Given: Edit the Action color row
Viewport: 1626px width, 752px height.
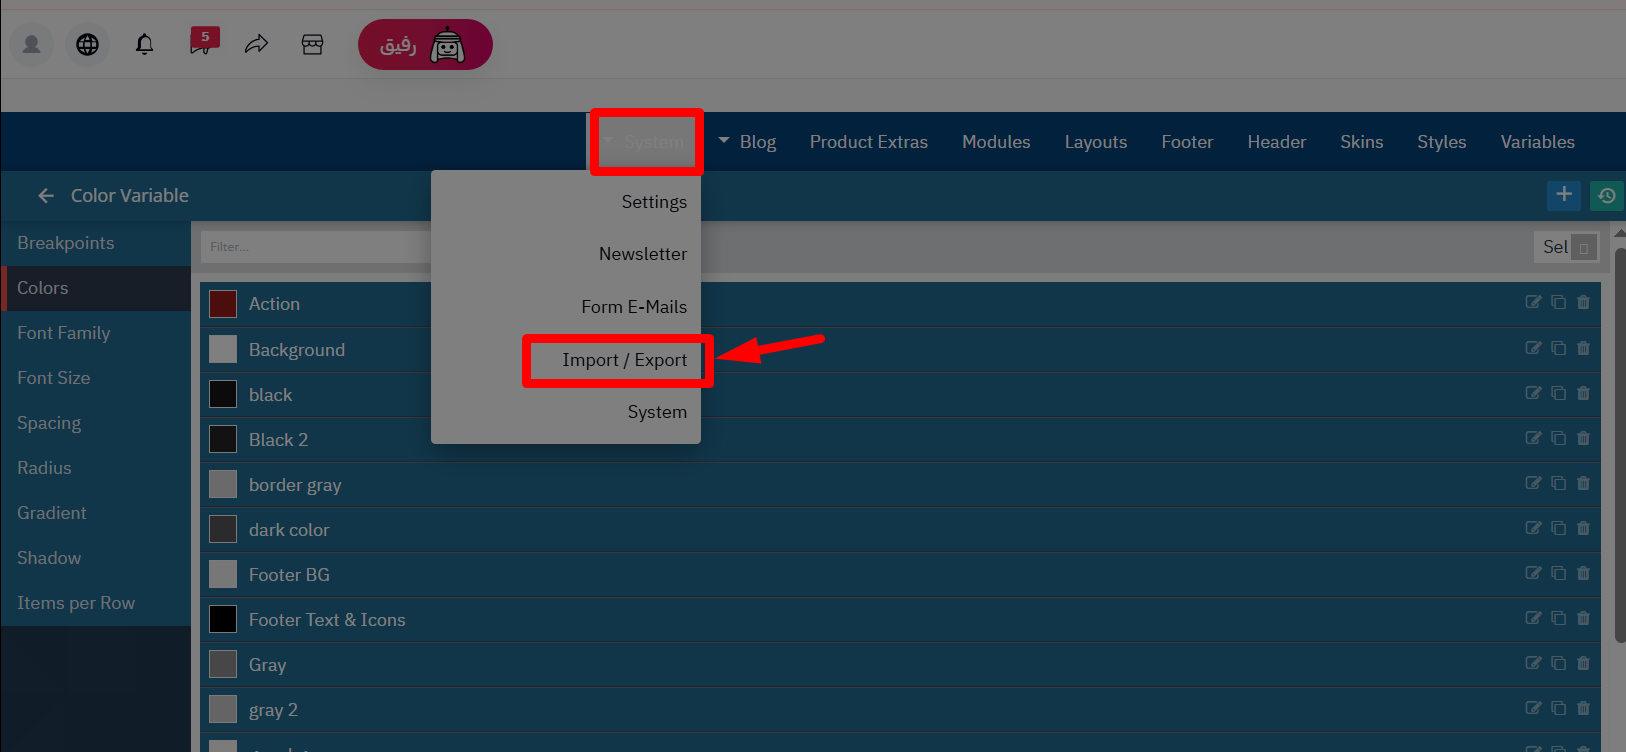Looking at the screenshot, I should (x=1533, y=302).
